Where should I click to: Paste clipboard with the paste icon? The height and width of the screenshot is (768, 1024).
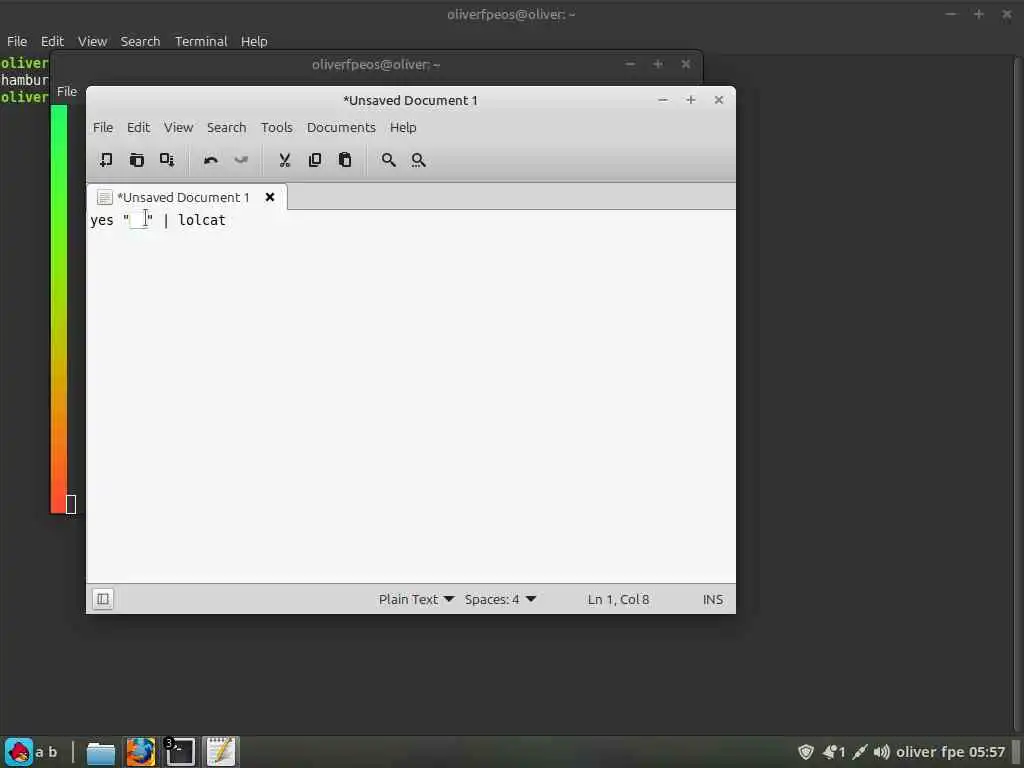(345, 160)
